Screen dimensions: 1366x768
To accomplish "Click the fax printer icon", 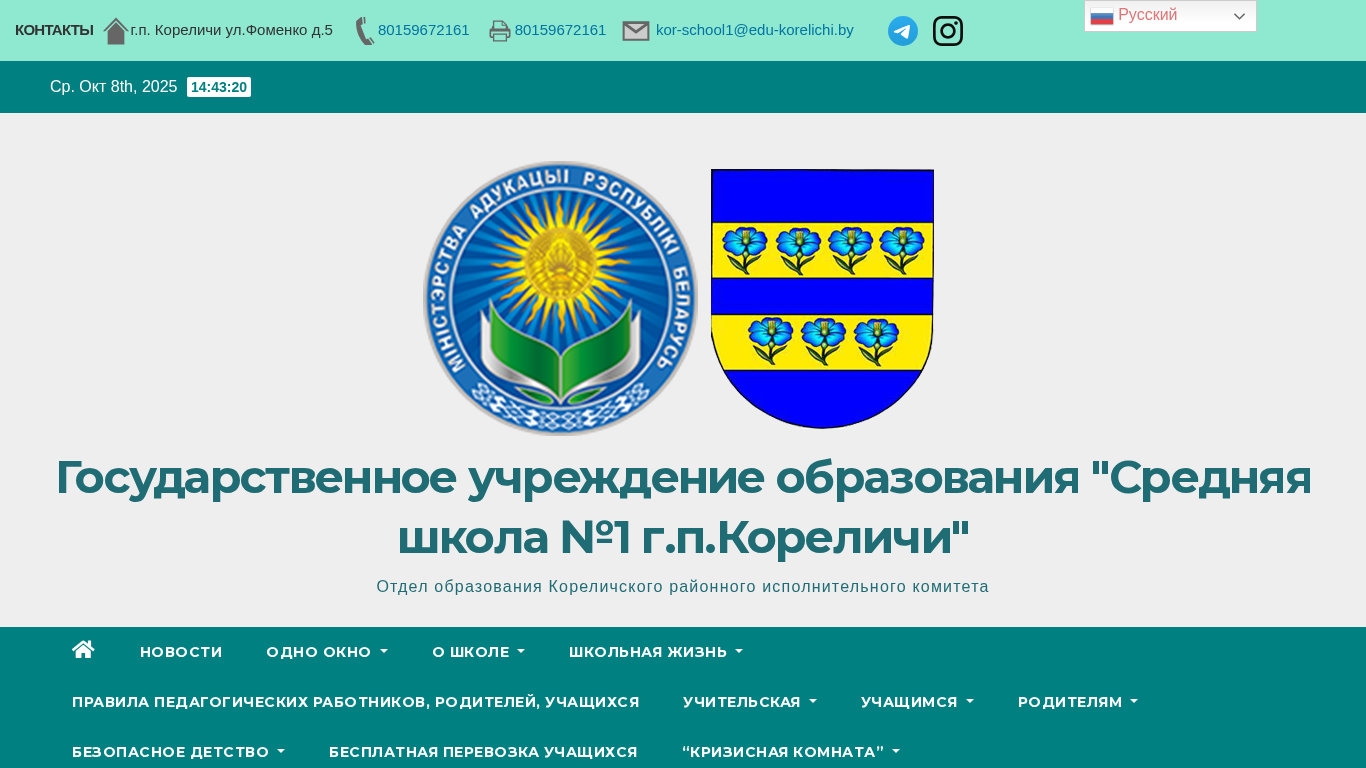I will [x=500, y=31].
